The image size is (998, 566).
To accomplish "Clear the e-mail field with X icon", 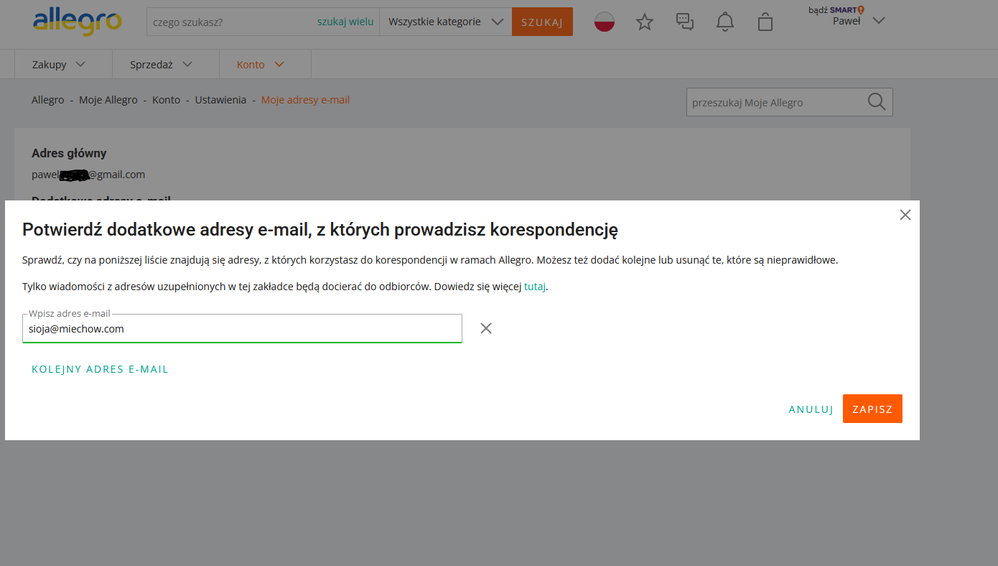I will click(x=486, y=328).
